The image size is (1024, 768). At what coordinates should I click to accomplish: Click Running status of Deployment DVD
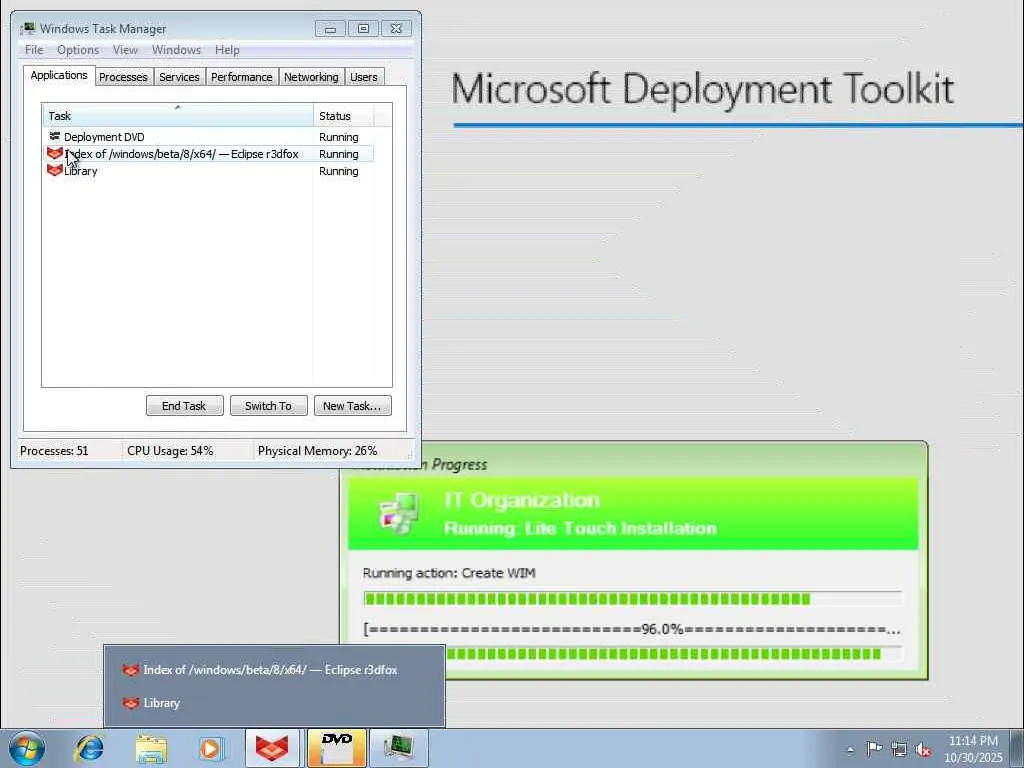click(x=338, y=137)
